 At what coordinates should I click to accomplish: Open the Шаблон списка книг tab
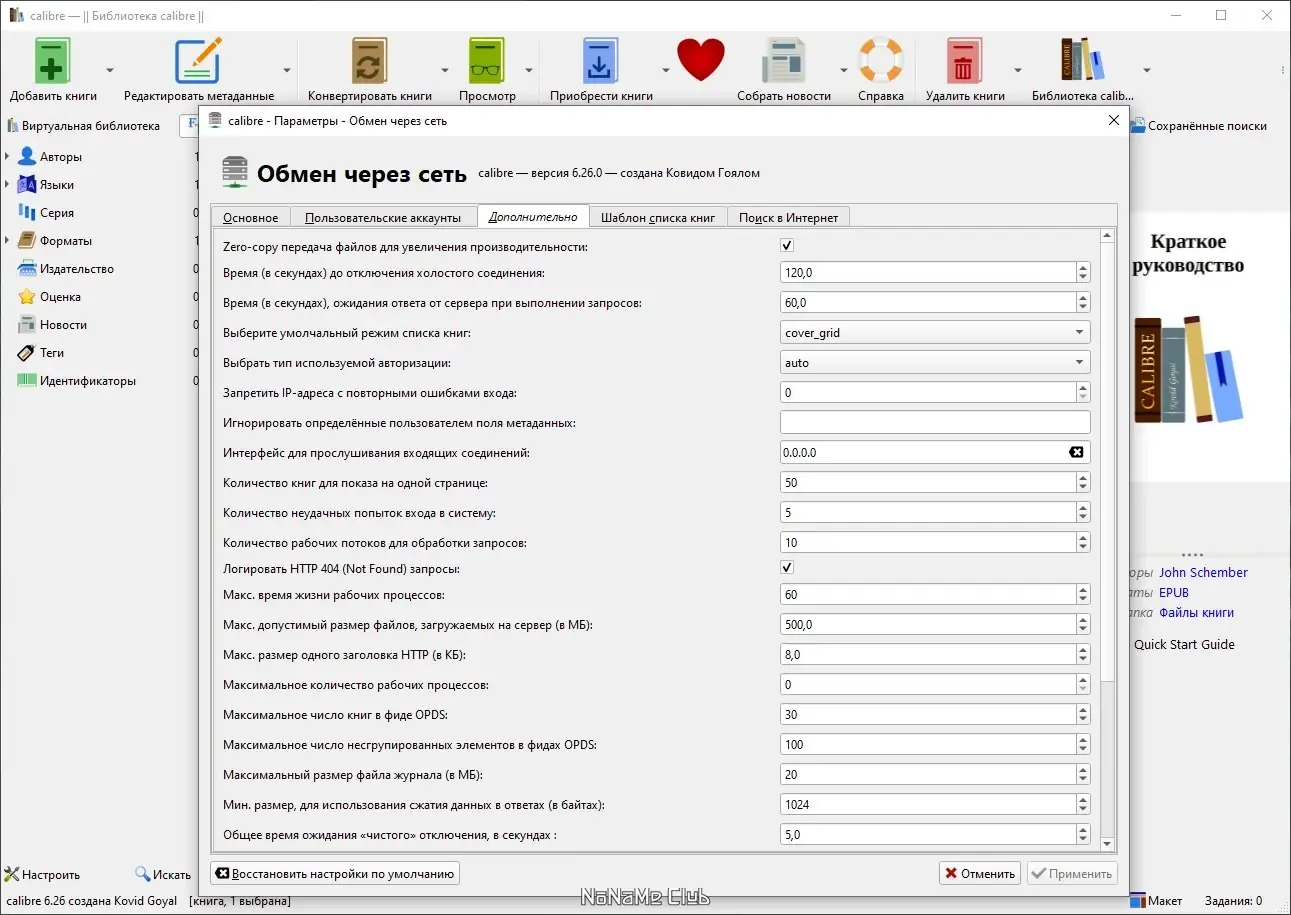pyautogui.click(x=658, y=217)
